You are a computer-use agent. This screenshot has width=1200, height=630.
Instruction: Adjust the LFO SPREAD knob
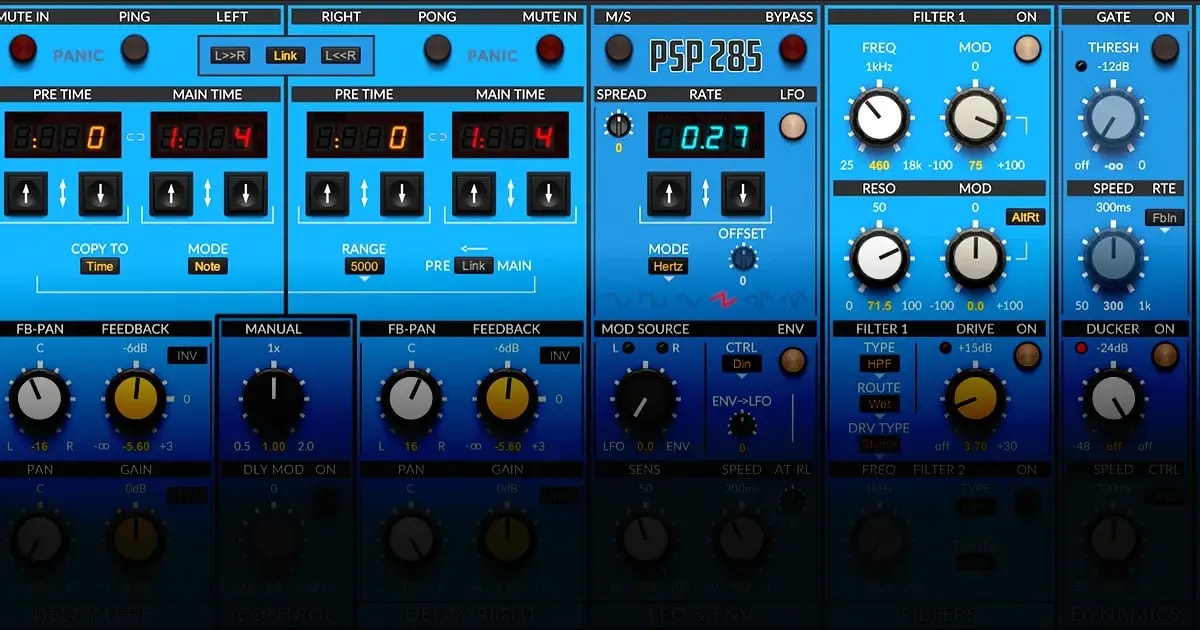point(618,125)
